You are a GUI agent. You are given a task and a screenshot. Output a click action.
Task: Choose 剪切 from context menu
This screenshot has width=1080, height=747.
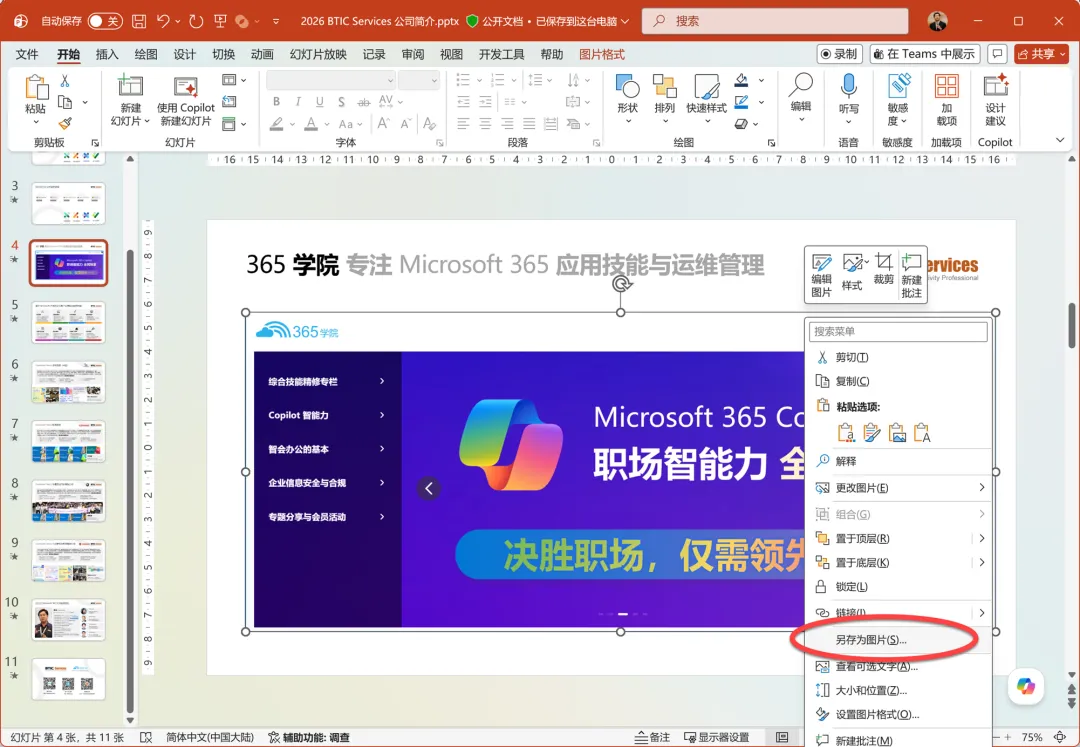click(899, 357)
